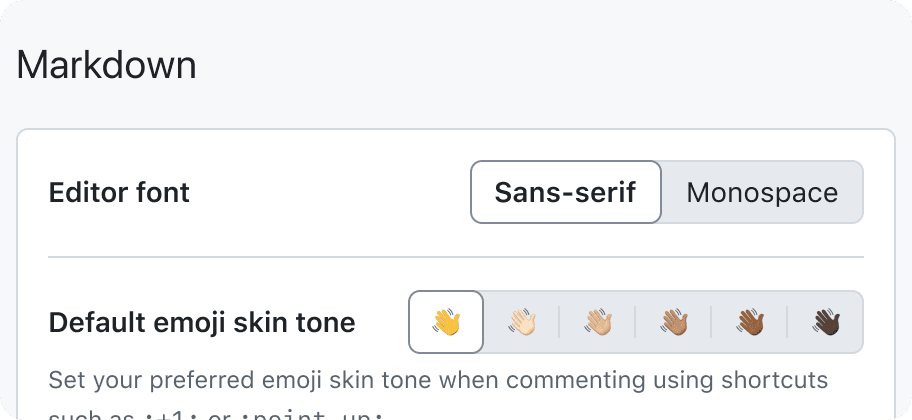Choose the light skin tone waving hand
The image size is (912, 420).
click(522, 322)
